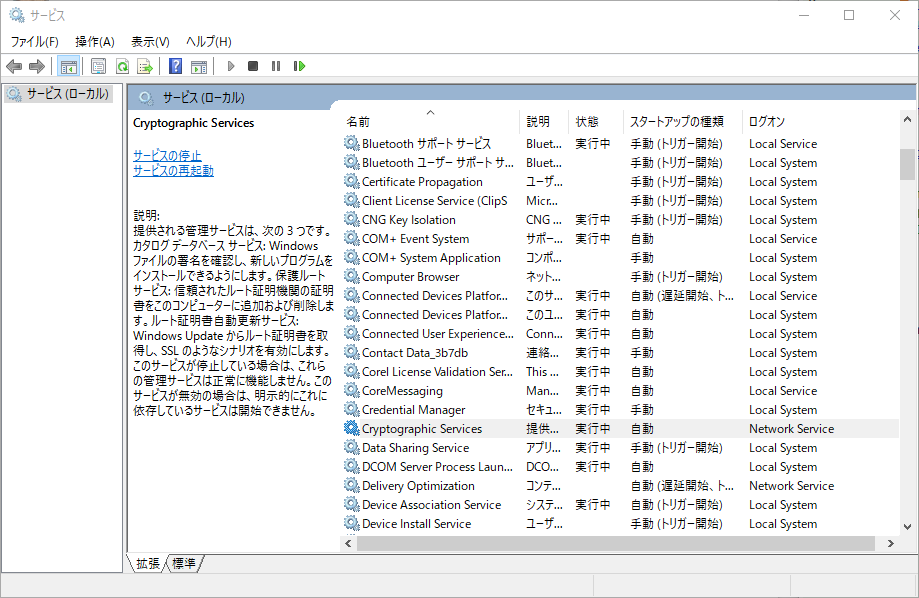Screen dimensions: 919x598
Task: Toggle the action pane toolbar icon
Action: (x=199, y=66)
